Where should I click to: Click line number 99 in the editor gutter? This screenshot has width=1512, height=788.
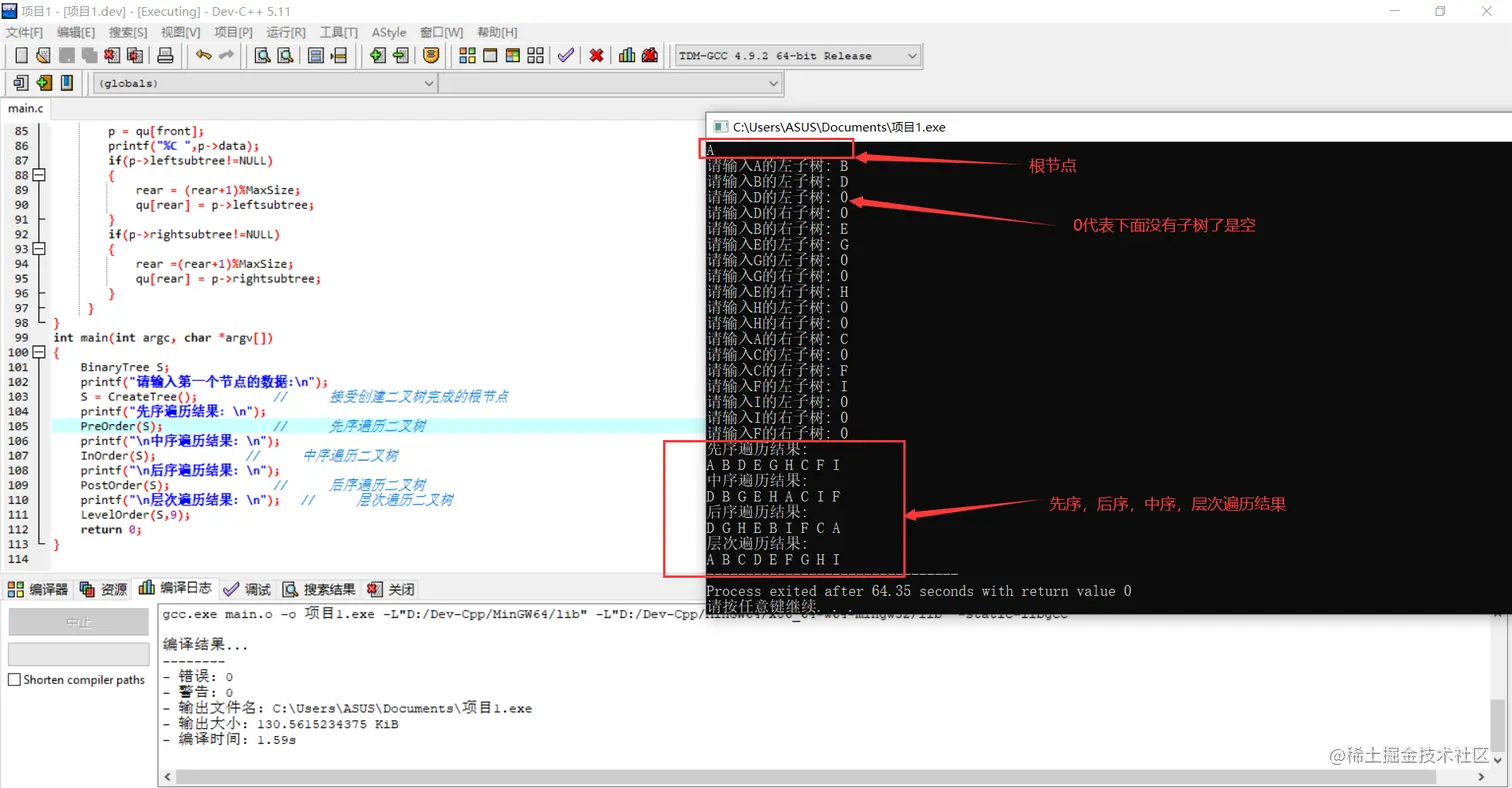point(20,338)
